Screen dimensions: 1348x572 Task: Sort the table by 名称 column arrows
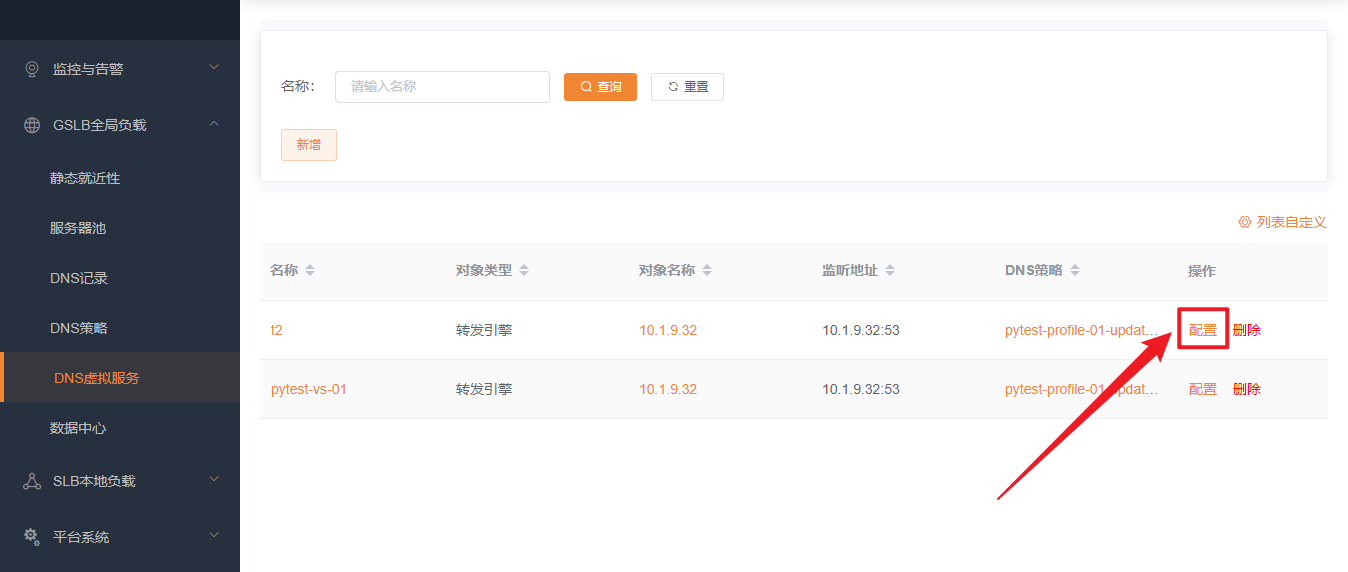310,271
